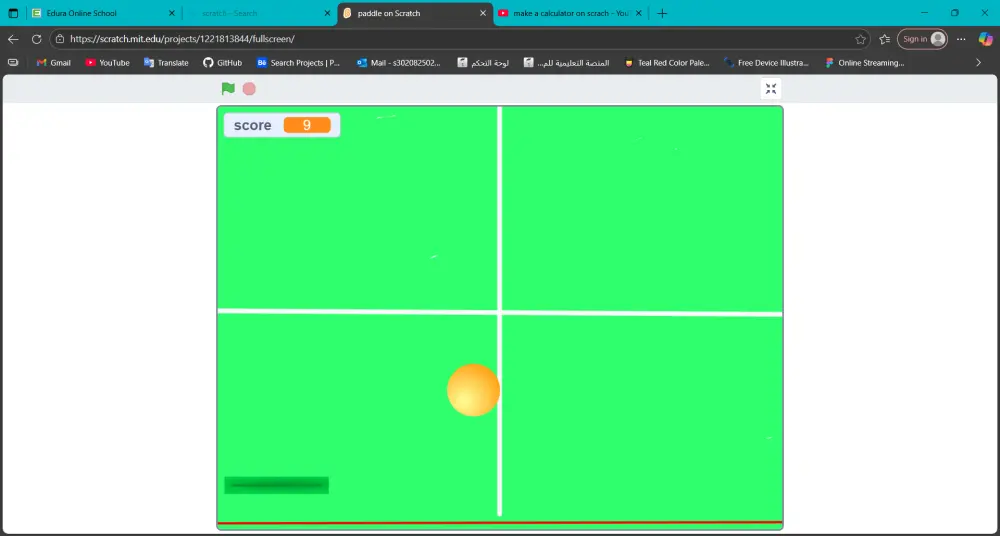The width and height of the screenshot is (1000, 536).
Task: Open the Search Projects bookmark
Action: (x=298, y=63)
